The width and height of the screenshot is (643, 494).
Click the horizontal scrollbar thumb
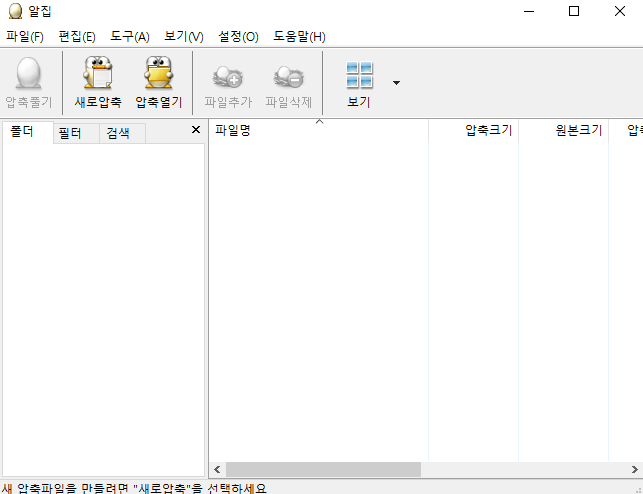pos(323,469)
